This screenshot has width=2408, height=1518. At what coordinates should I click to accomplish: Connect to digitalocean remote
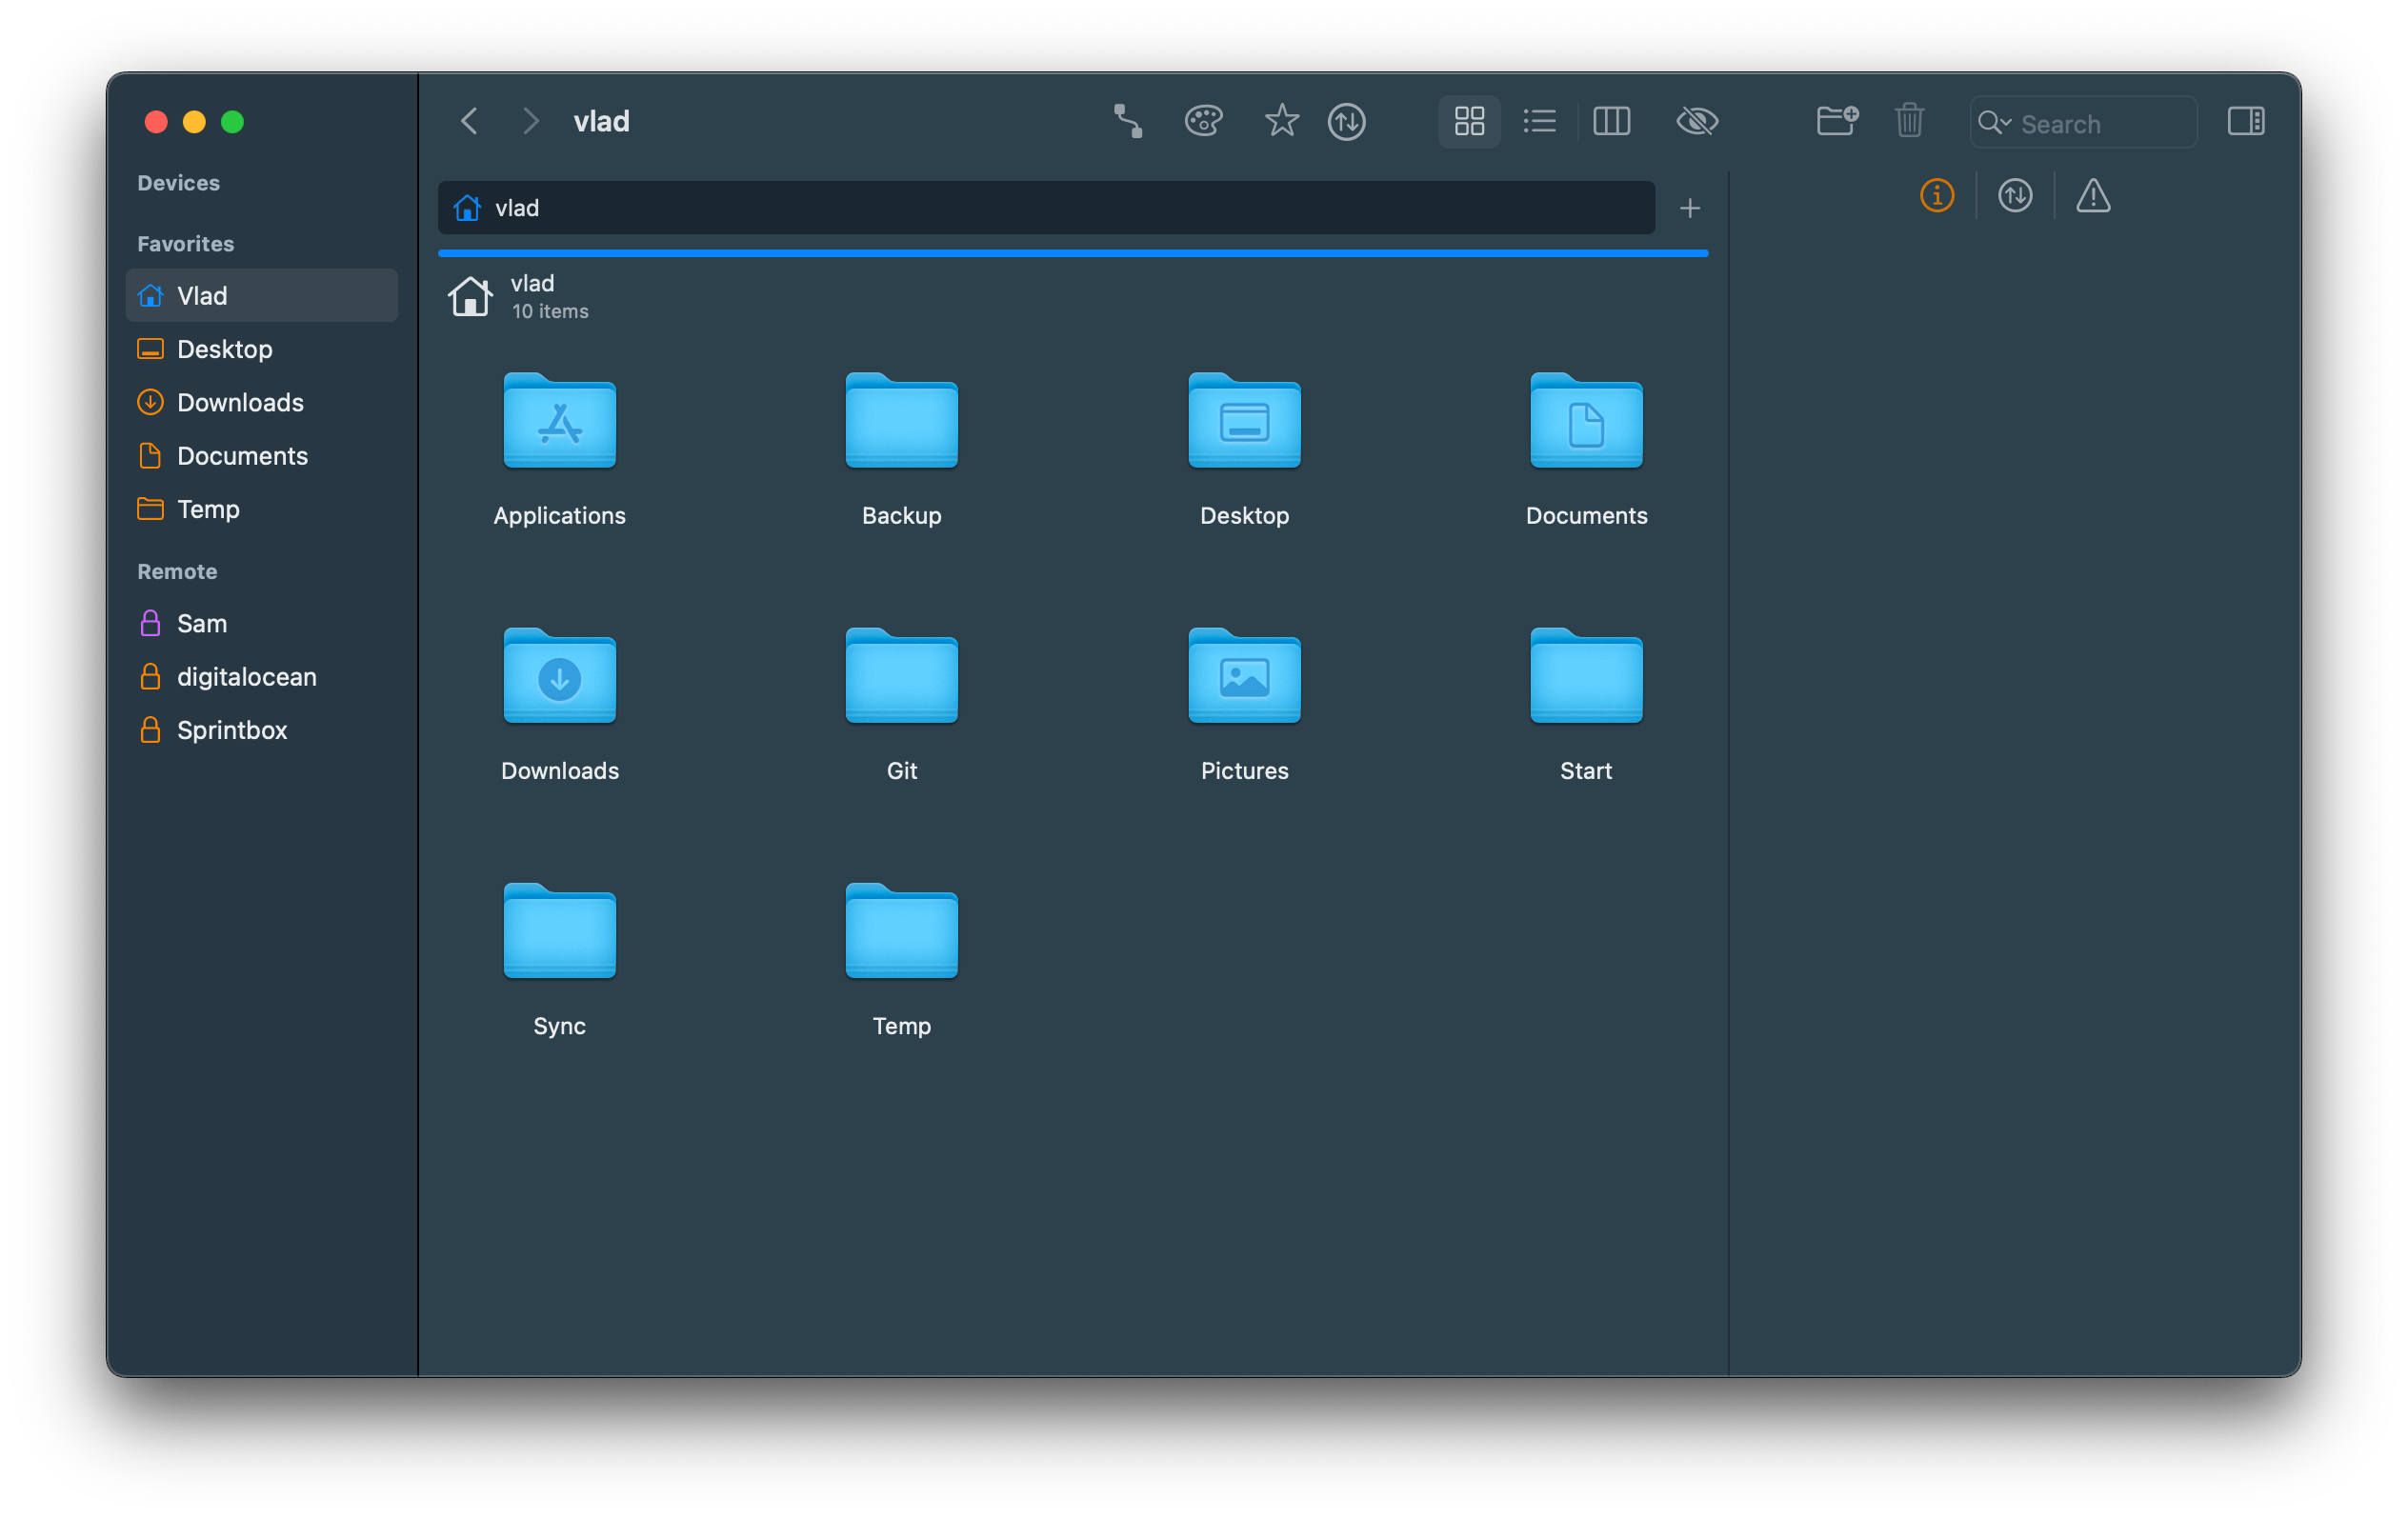[262, 677]
